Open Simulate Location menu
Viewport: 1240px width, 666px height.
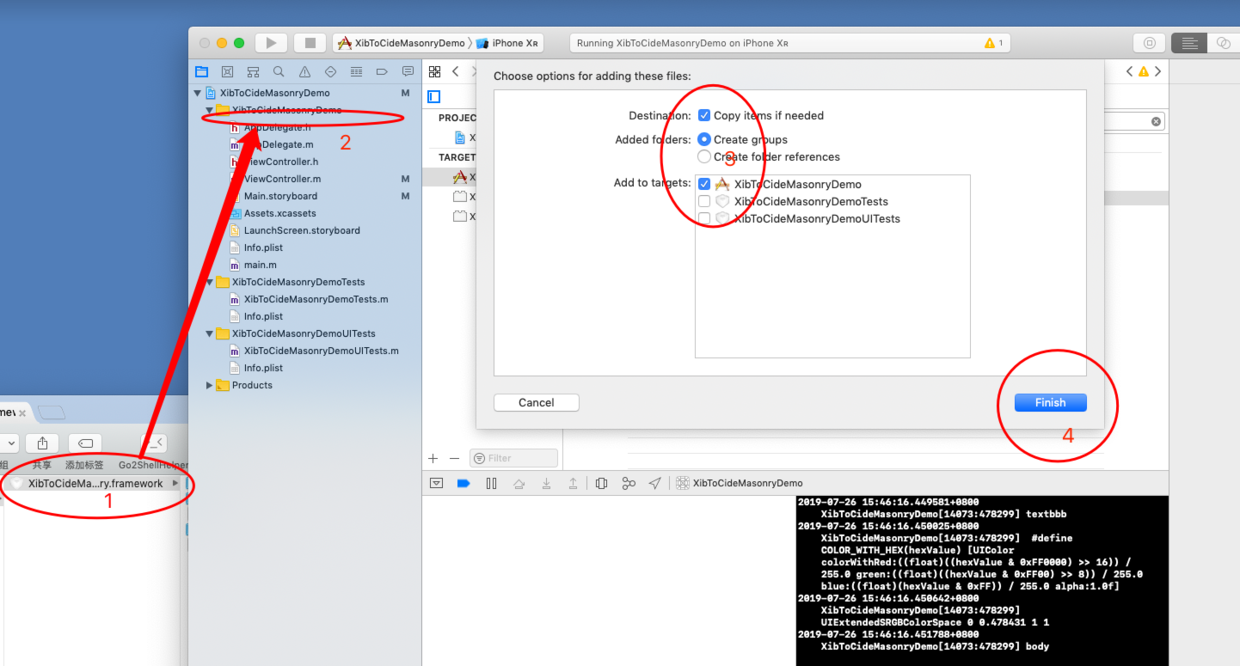(655, 483)
